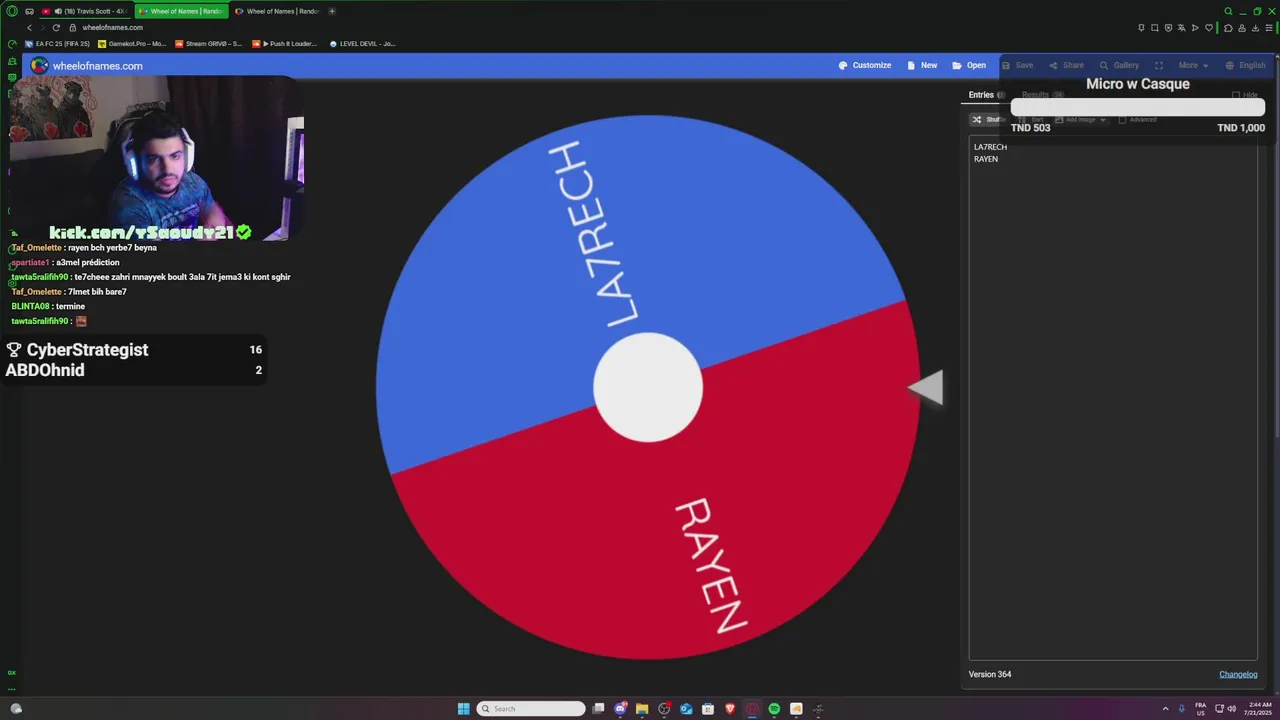Screen dimensions: 1280x720
Task: Create a New wheel
Action: point(922,65)
